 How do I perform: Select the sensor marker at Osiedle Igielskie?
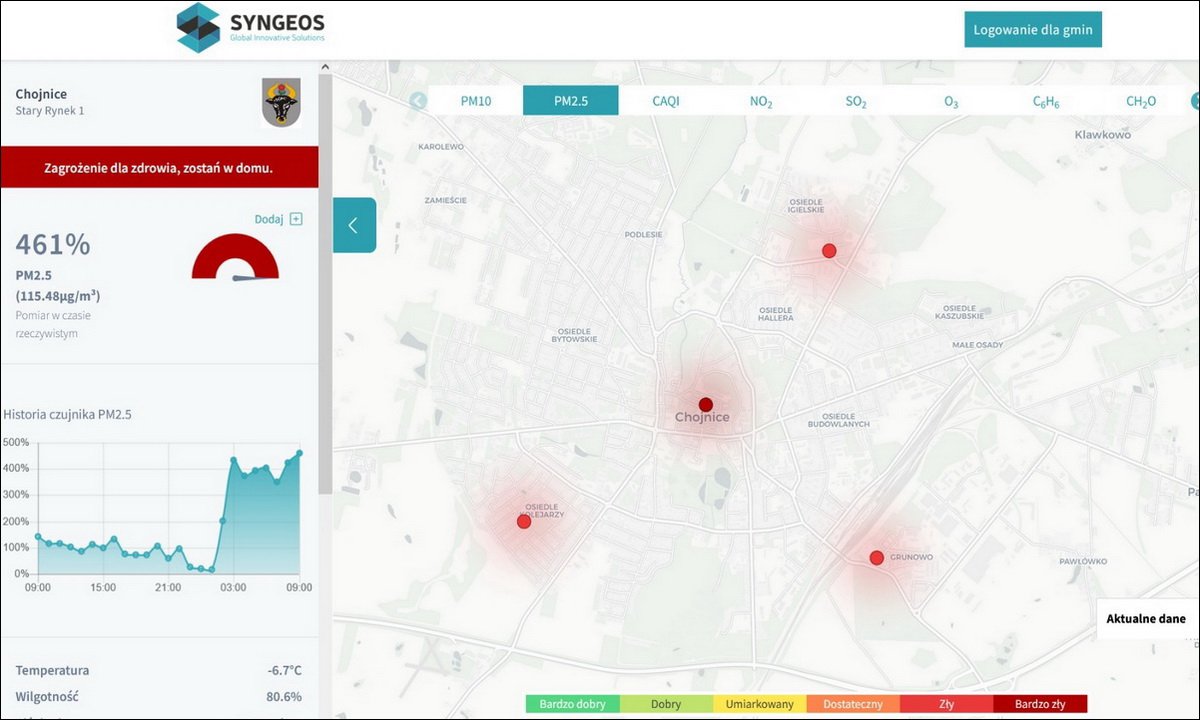coord(829,251)
